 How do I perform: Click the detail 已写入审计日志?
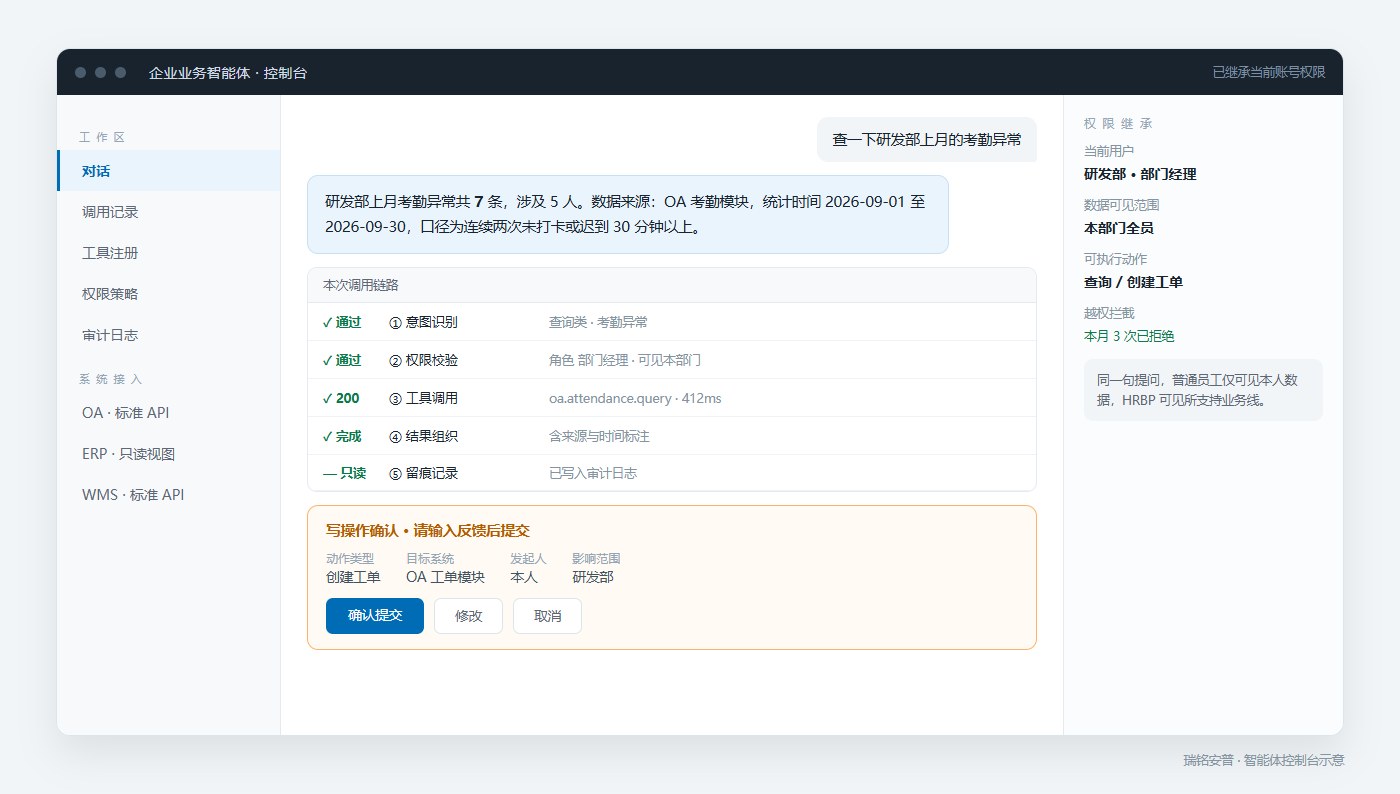593,474
